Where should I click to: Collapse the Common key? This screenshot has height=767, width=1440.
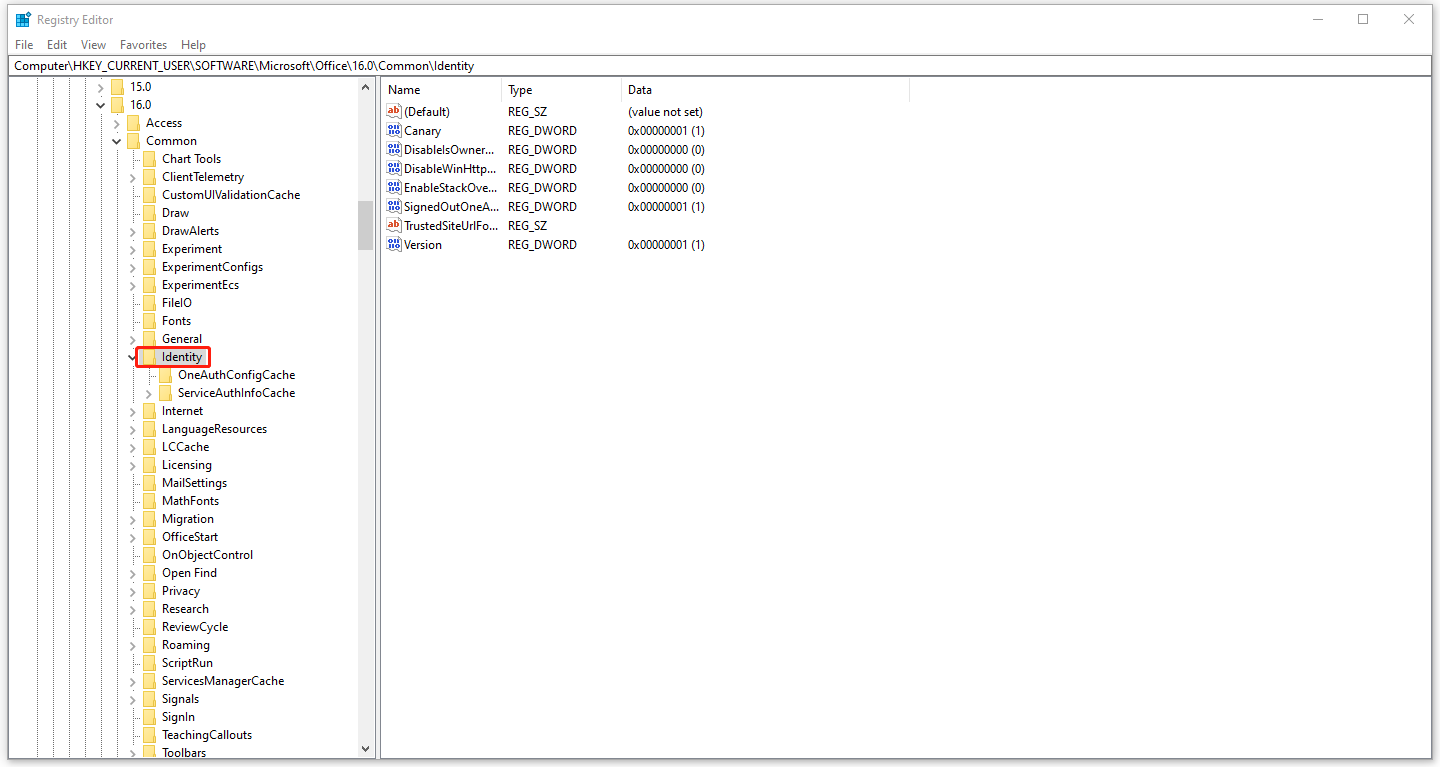tap(117, 141)
